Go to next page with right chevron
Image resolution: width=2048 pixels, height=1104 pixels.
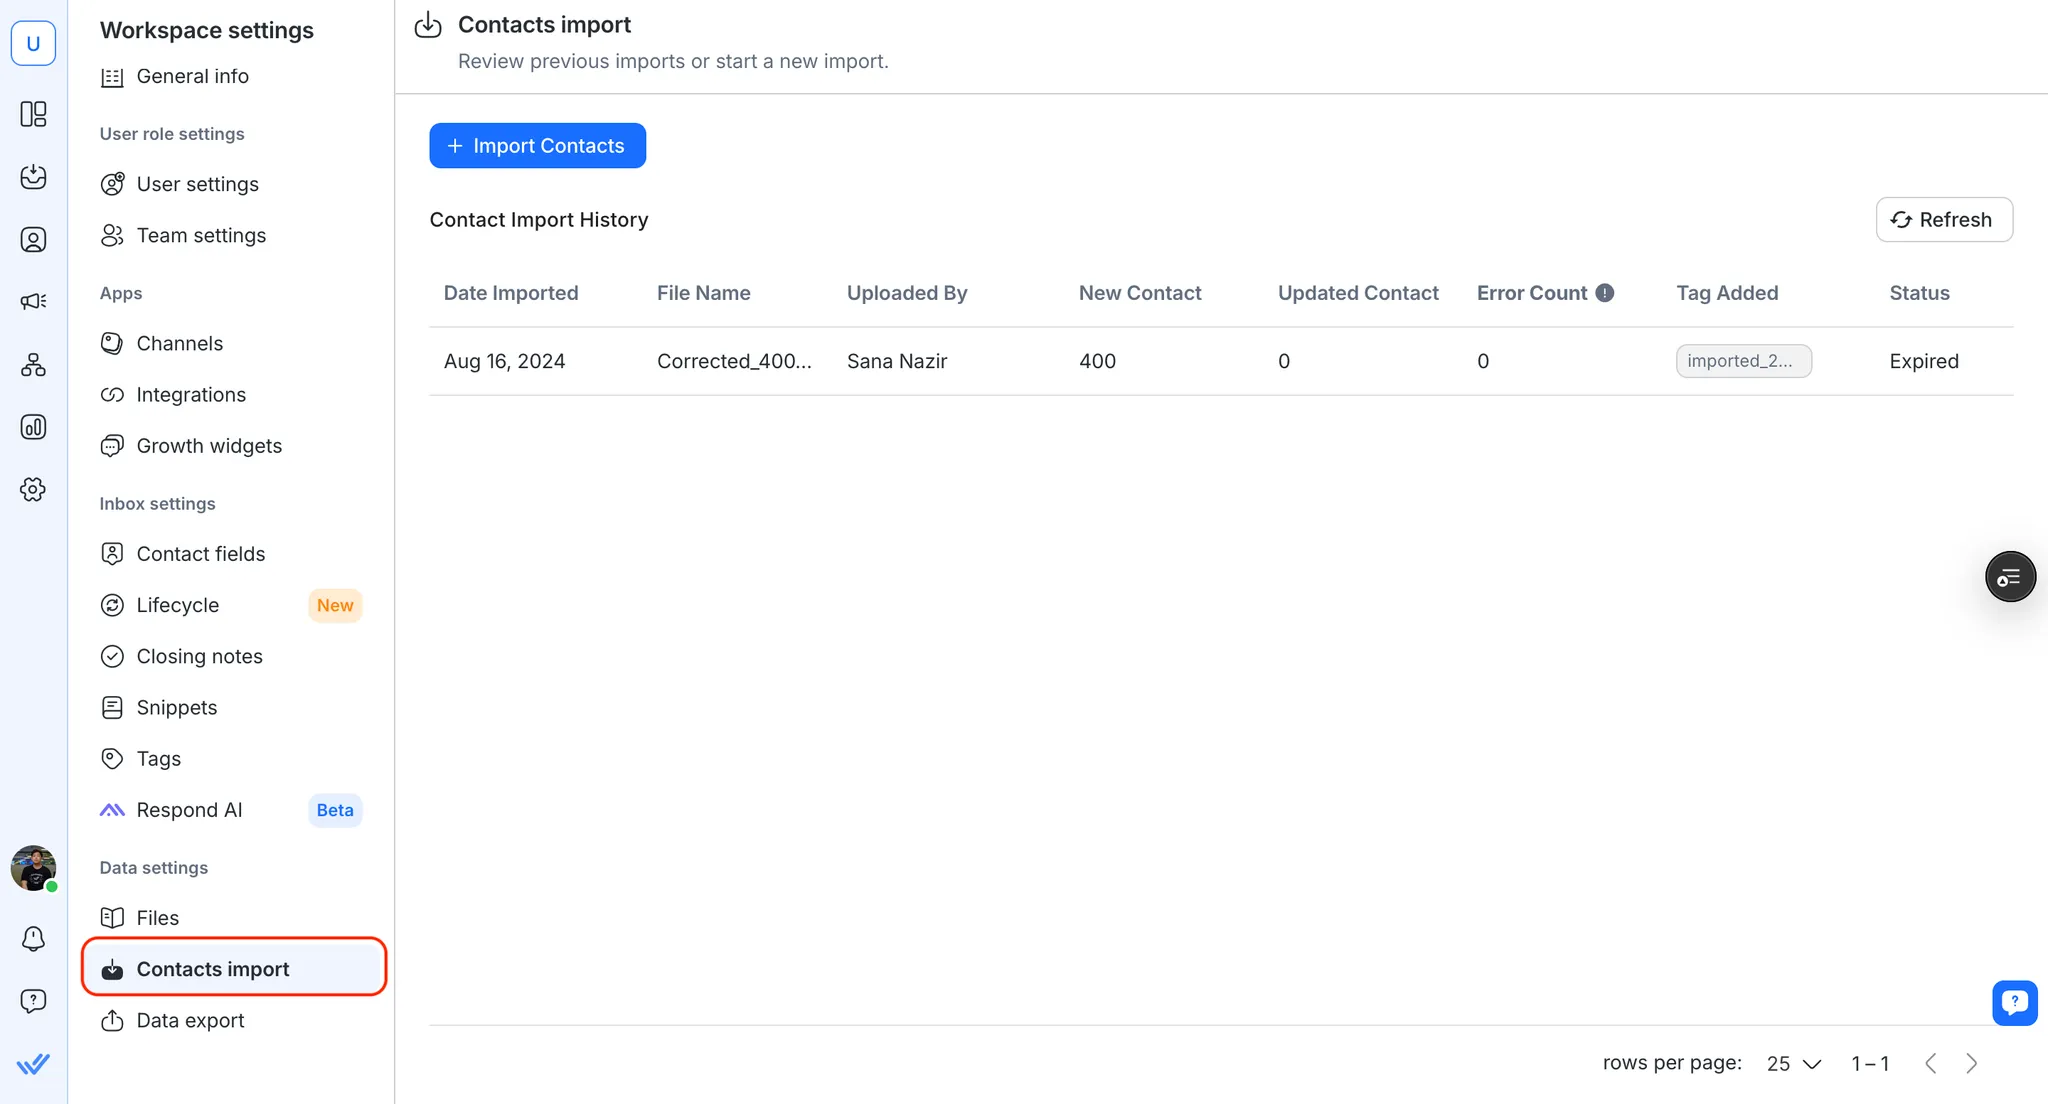(x=1971, y=1063)
